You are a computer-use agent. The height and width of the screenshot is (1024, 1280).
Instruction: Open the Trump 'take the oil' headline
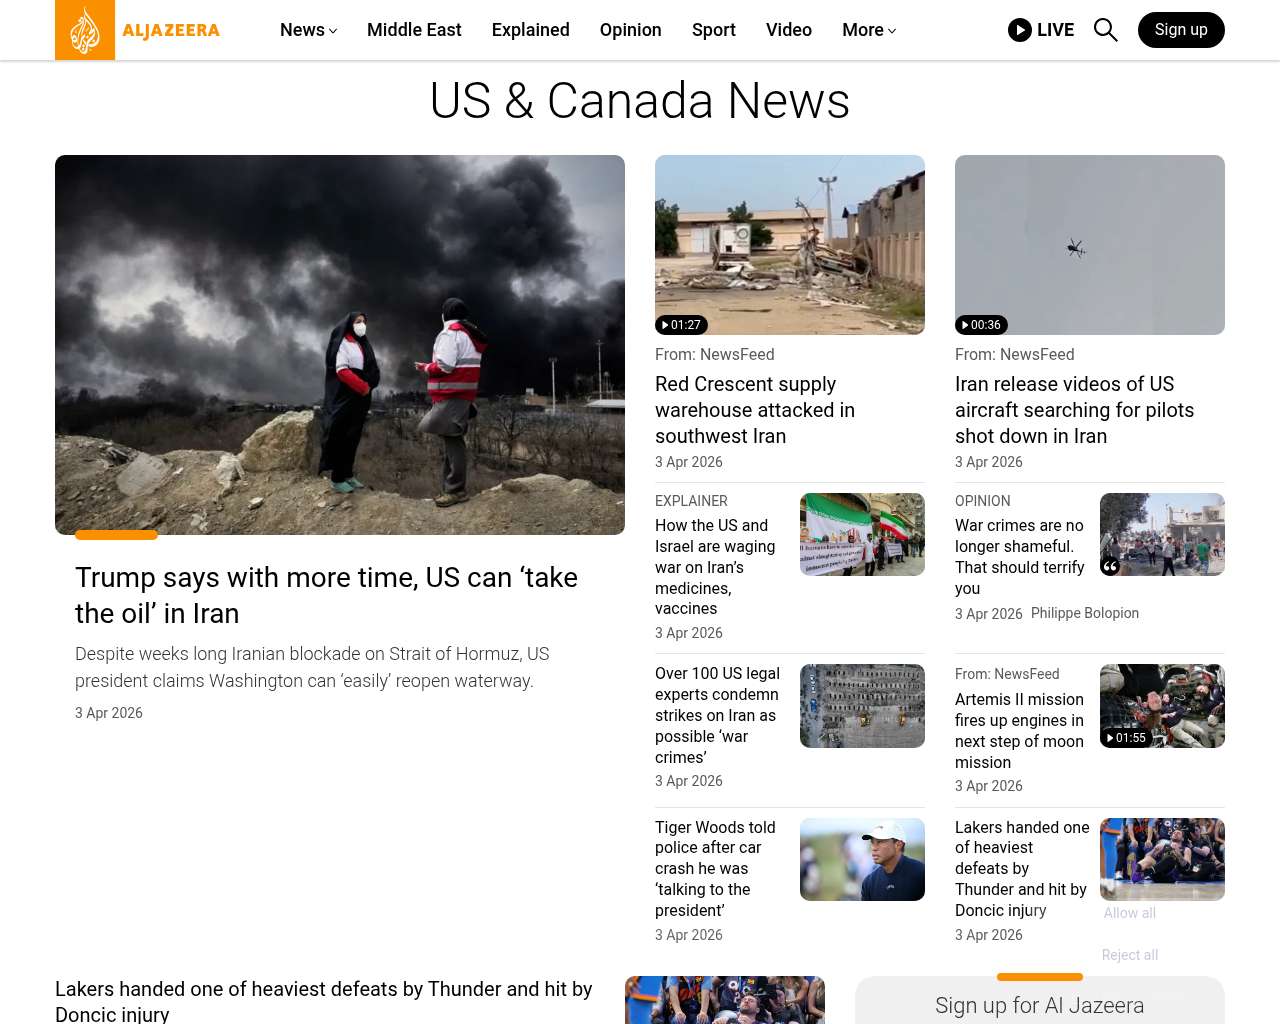[327, 595]
